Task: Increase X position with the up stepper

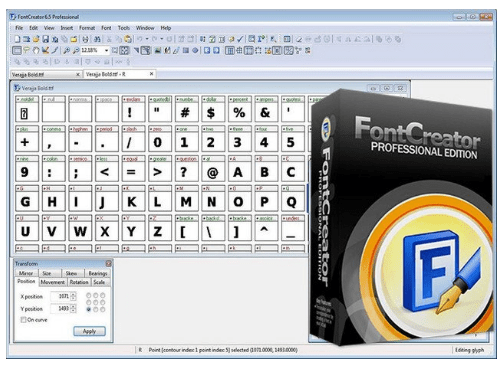Action: click(x=73, y=294)
